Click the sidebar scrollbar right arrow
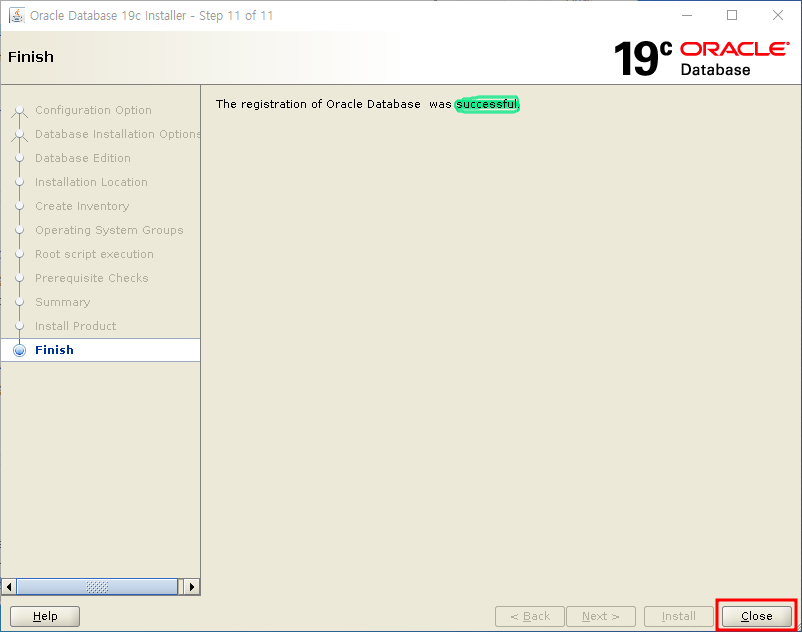Screen dimensions: 802x632 192,586
